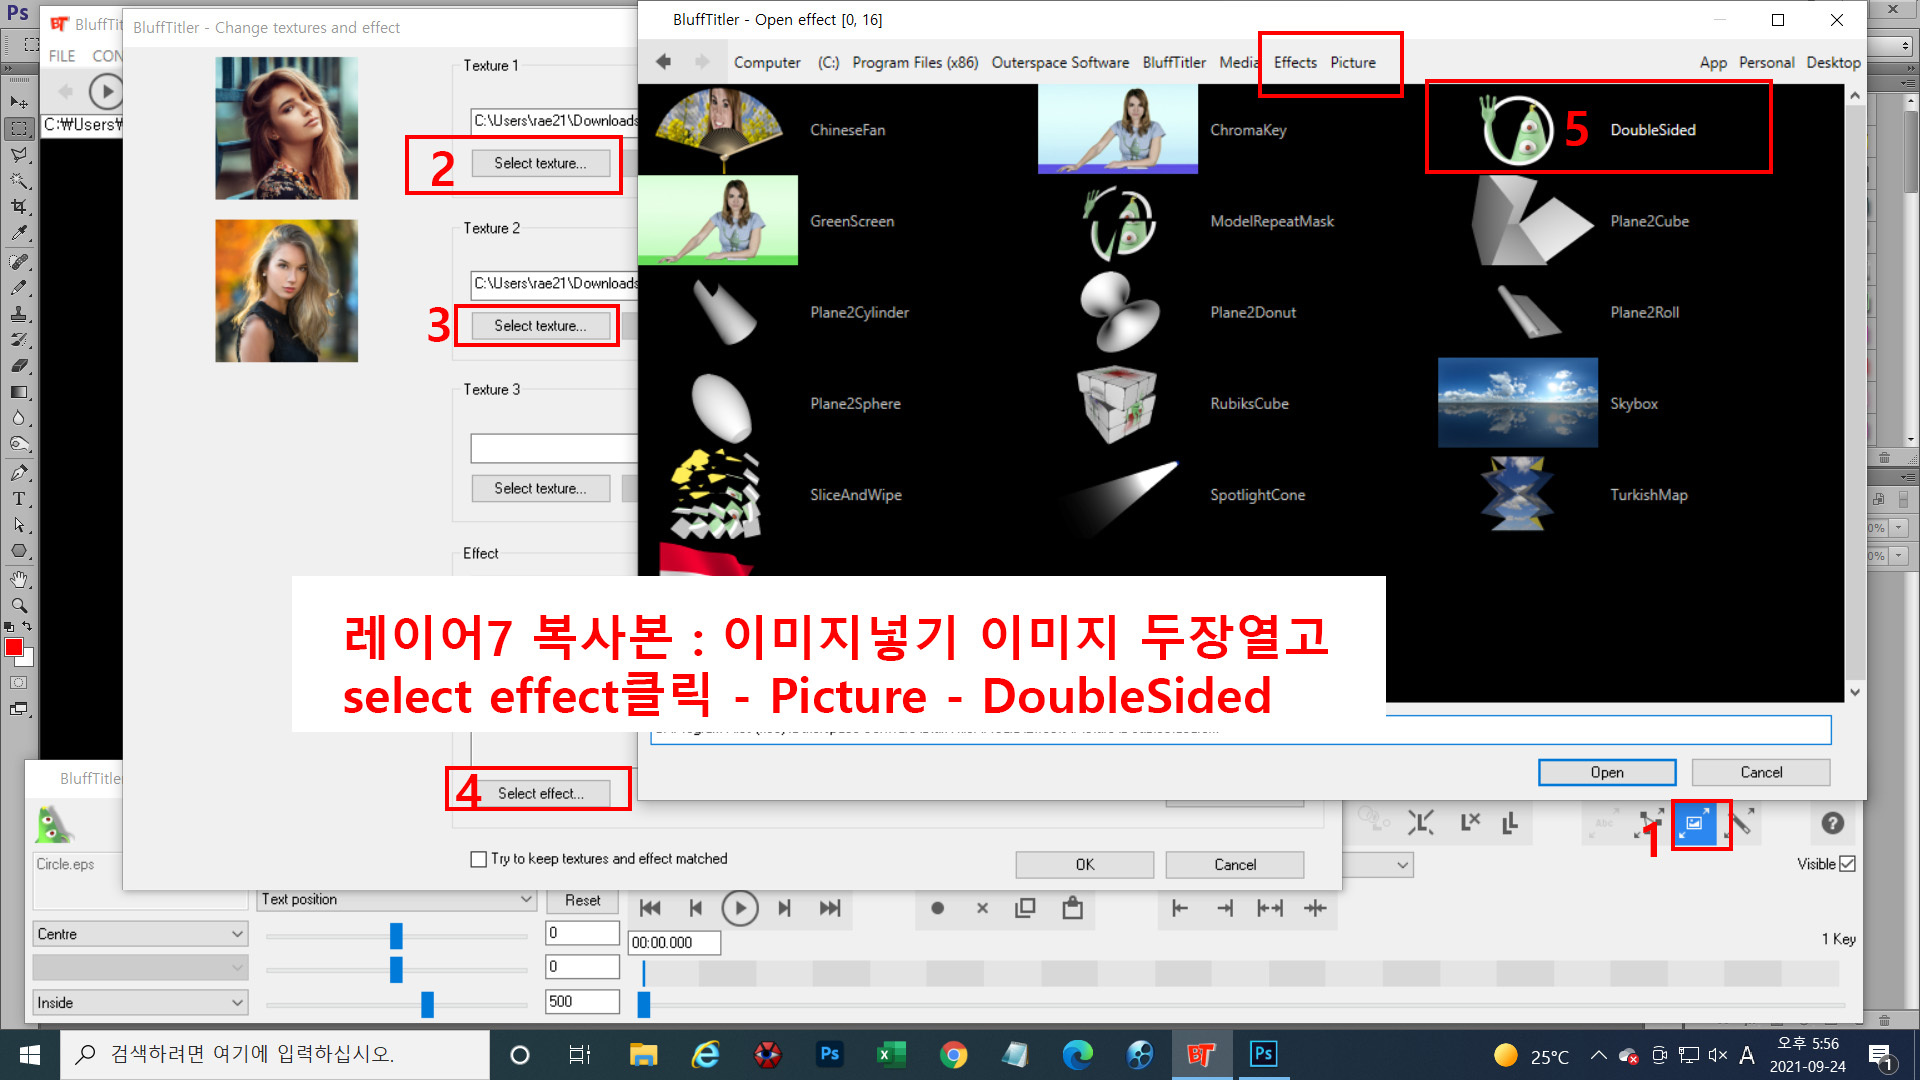Click the help question mark icon
Viewport: 1920px width, 1080px height.
(x=1832, y=823)
